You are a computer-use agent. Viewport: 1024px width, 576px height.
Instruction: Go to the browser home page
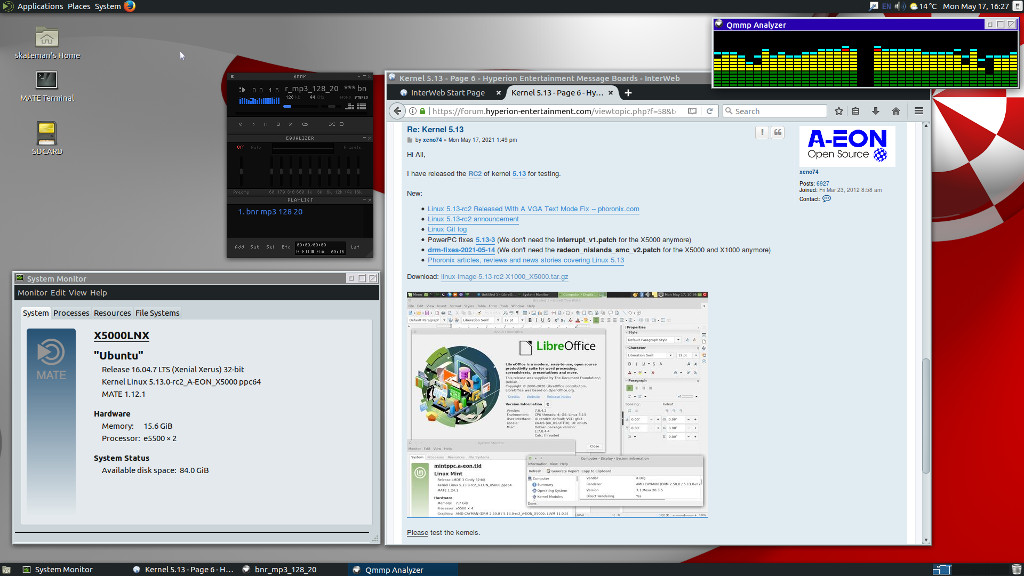point(896,111)
